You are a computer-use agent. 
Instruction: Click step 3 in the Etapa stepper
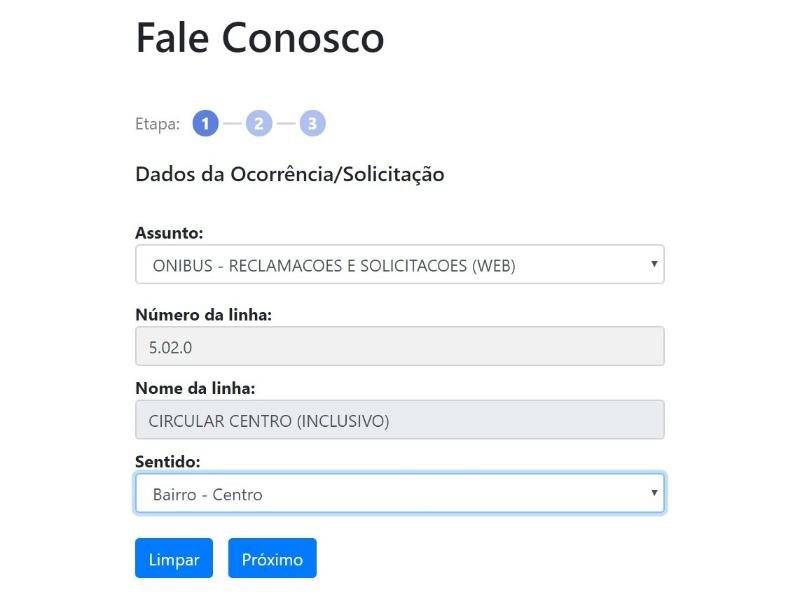[311, 122]
